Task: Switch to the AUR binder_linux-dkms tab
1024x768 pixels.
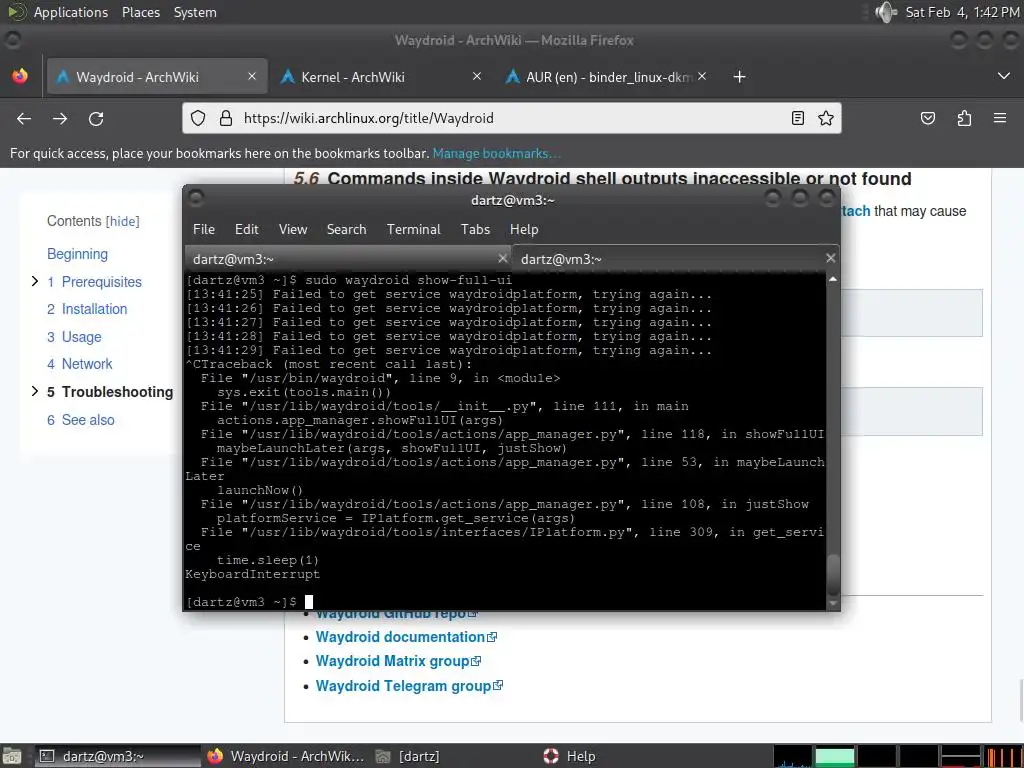Action: (x=606, y=77)
